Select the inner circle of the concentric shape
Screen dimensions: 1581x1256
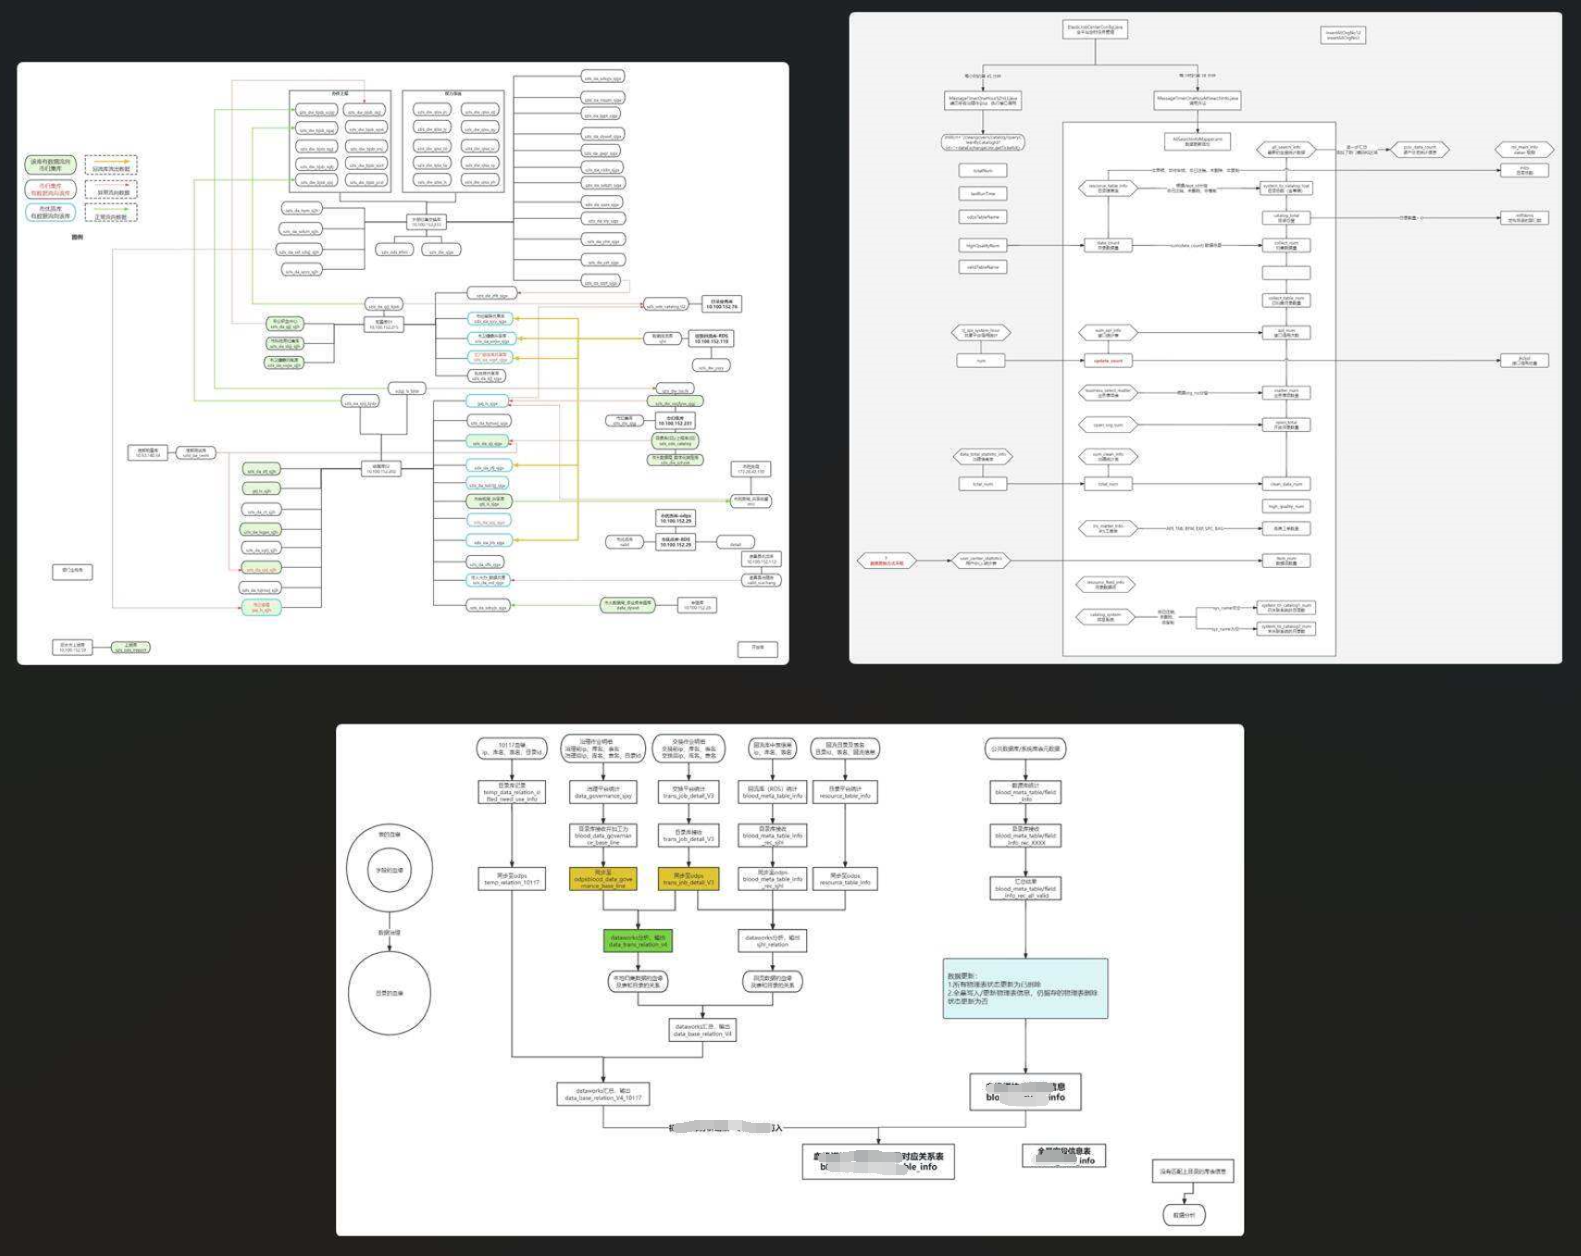click(389, 870)
